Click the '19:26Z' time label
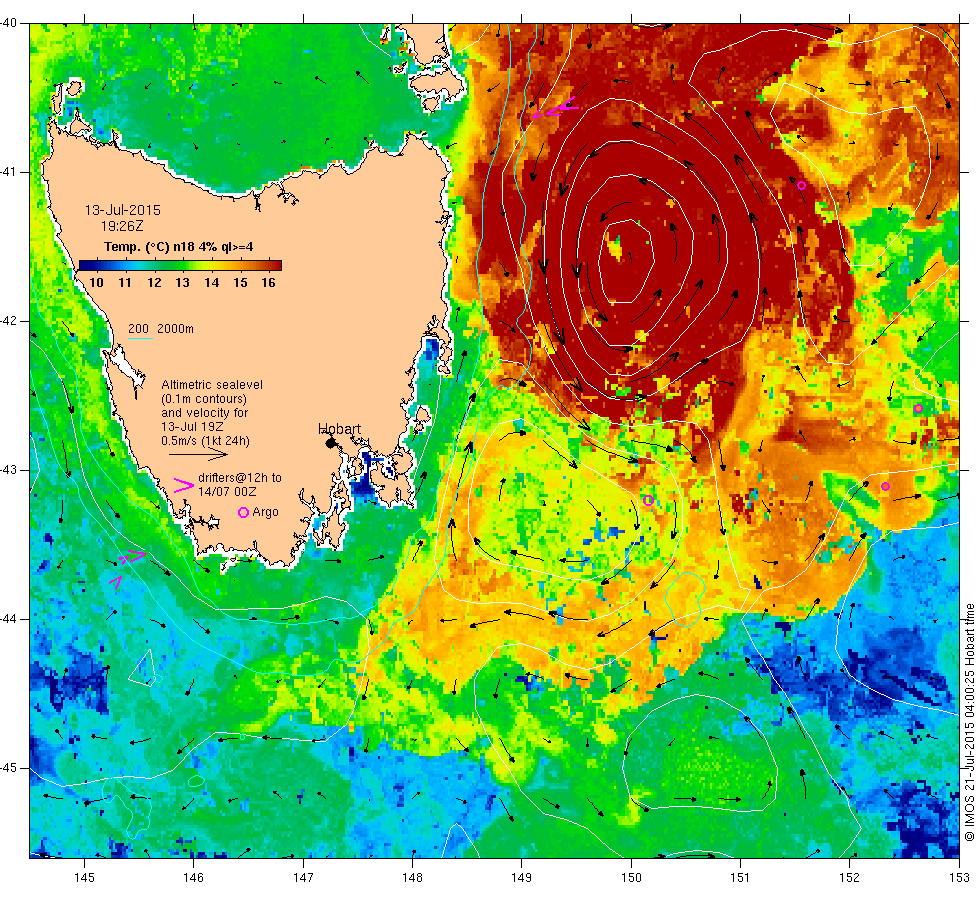The image size is (980, 900). click(x=122, y=226)
